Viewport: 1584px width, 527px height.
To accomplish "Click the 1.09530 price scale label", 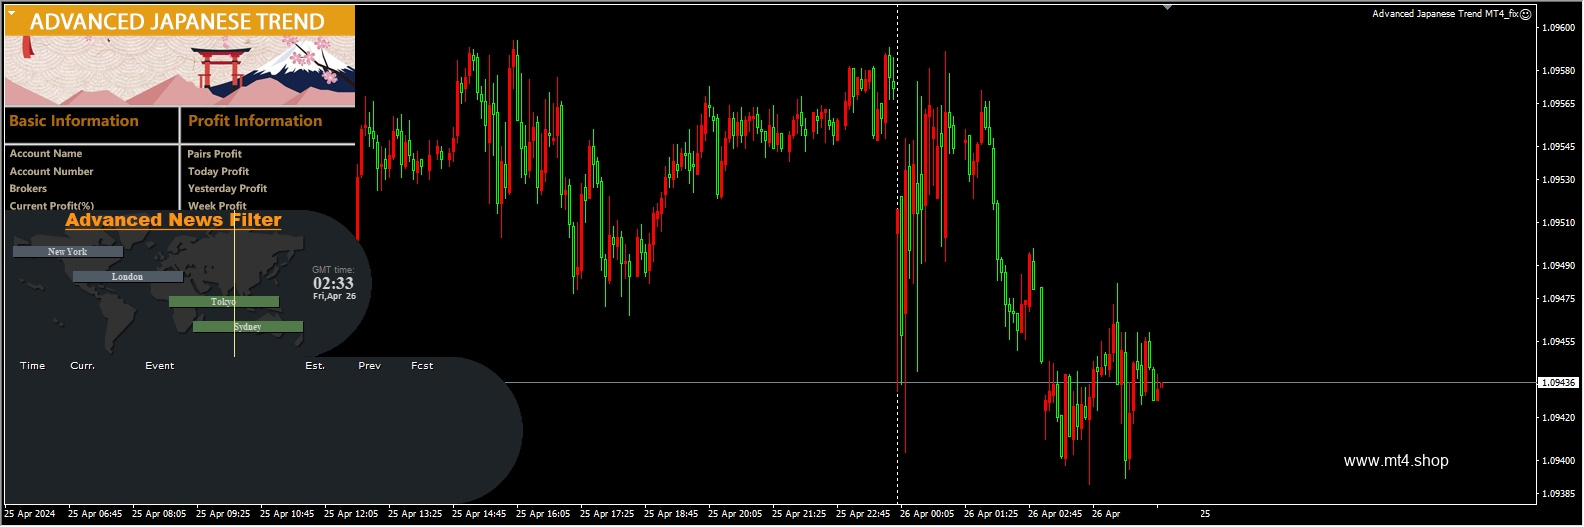I will pos(1559,180).
